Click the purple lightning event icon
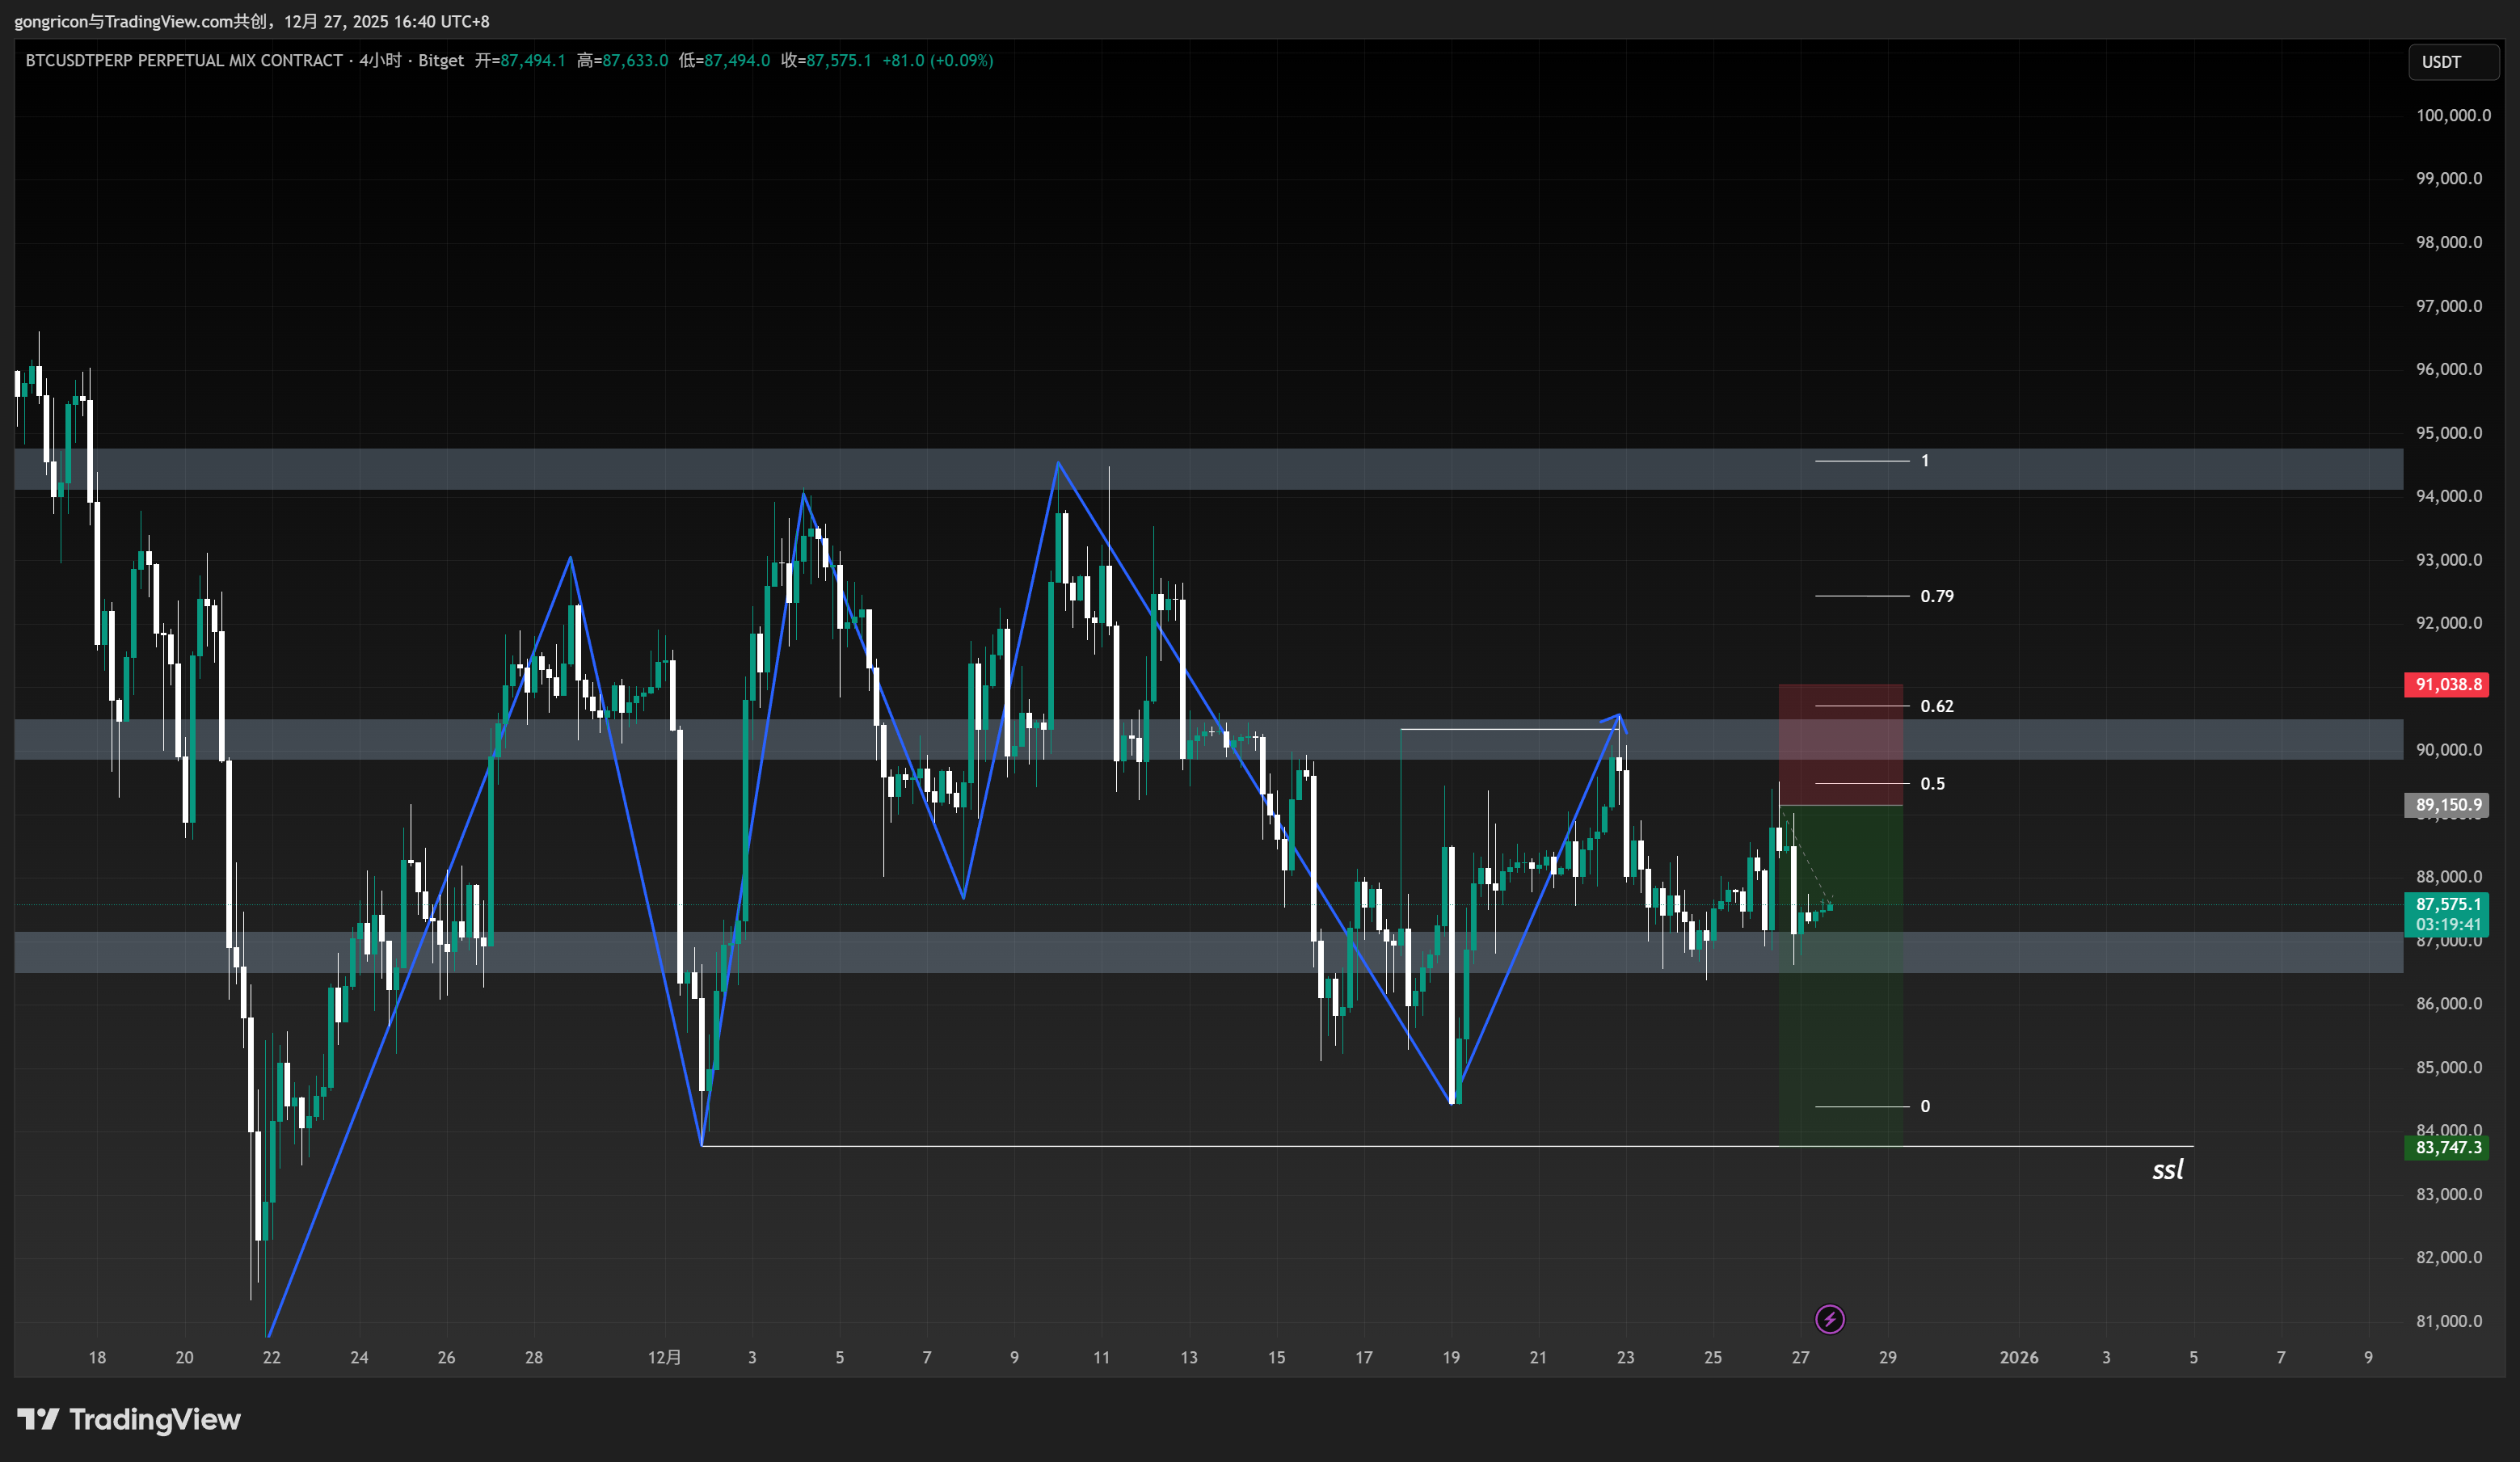The width and height of the screenshot is (2520, 1462). click(1829, 1319)
